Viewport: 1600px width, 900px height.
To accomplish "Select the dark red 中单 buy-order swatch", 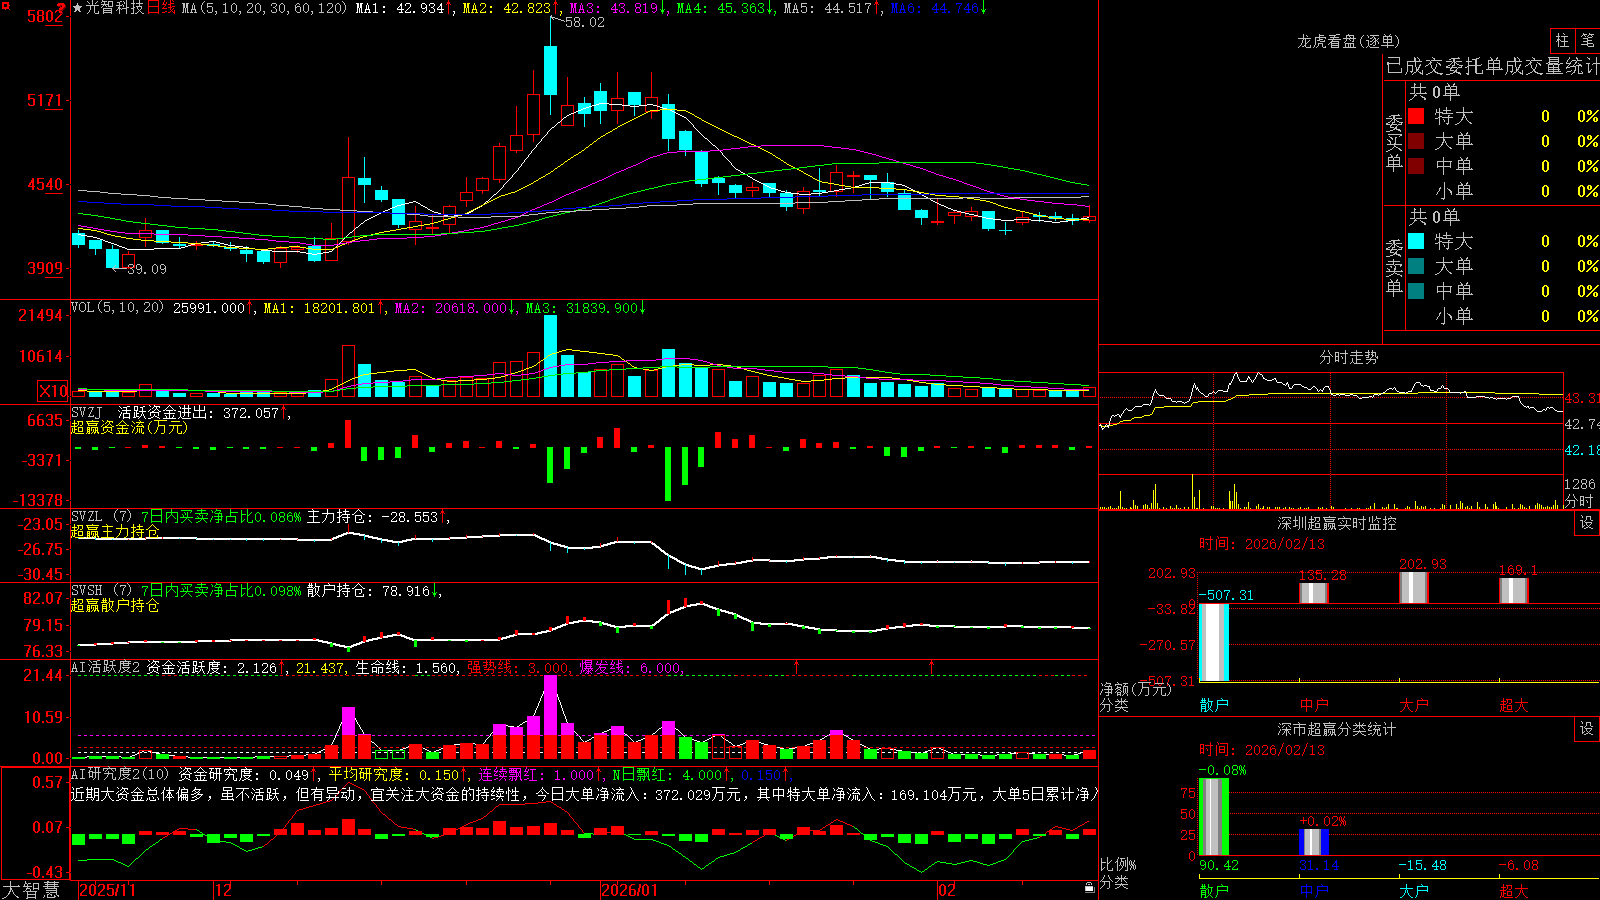I will coord(1416,166).
